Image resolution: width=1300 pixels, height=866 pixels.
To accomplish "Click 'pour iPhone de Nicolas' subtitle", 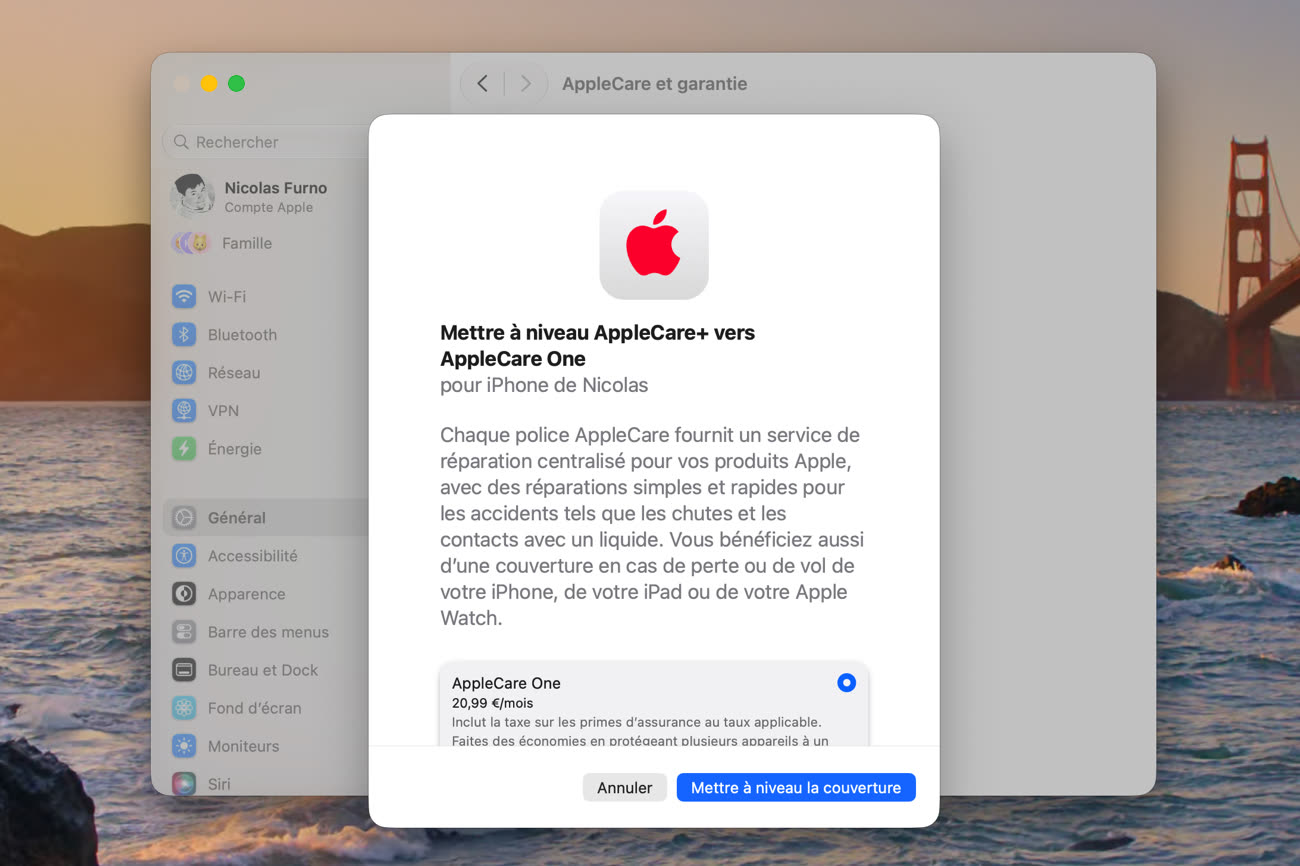I will pos(544,385).
